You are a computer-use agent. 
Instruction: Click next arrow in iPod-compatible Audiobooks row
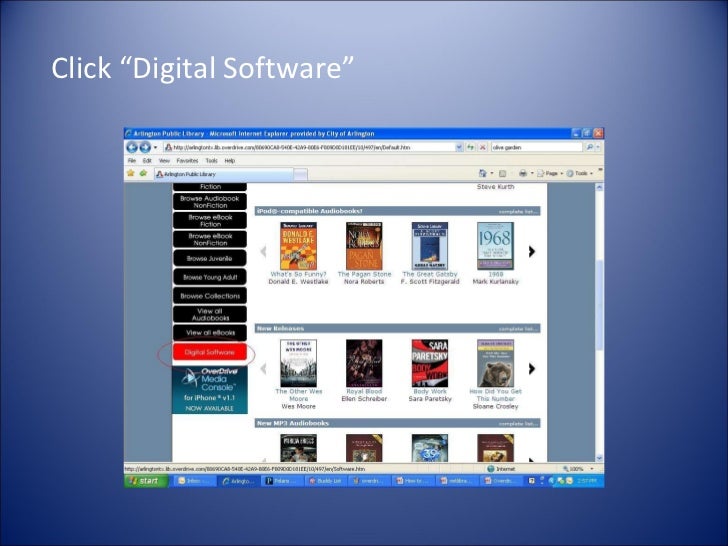(x=532, y=251)
